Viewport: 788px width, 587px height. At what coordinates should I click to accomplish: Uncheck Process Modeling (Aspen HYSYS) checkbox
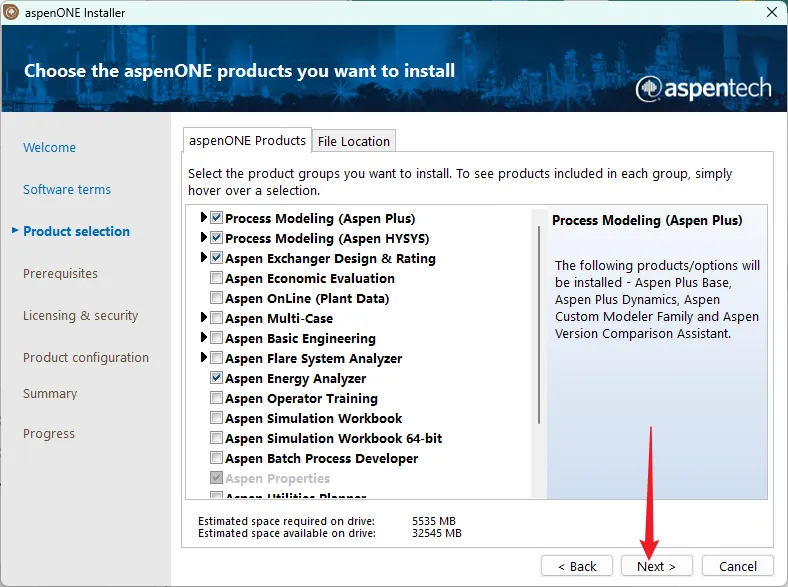pyautogui.click(x=216, y=238)
